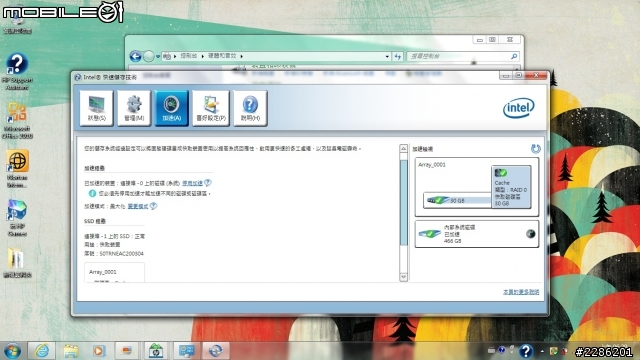This screenshot has height=360, width=640.
Task: Click the internal system disk drive icon
Action: [429, 234]
